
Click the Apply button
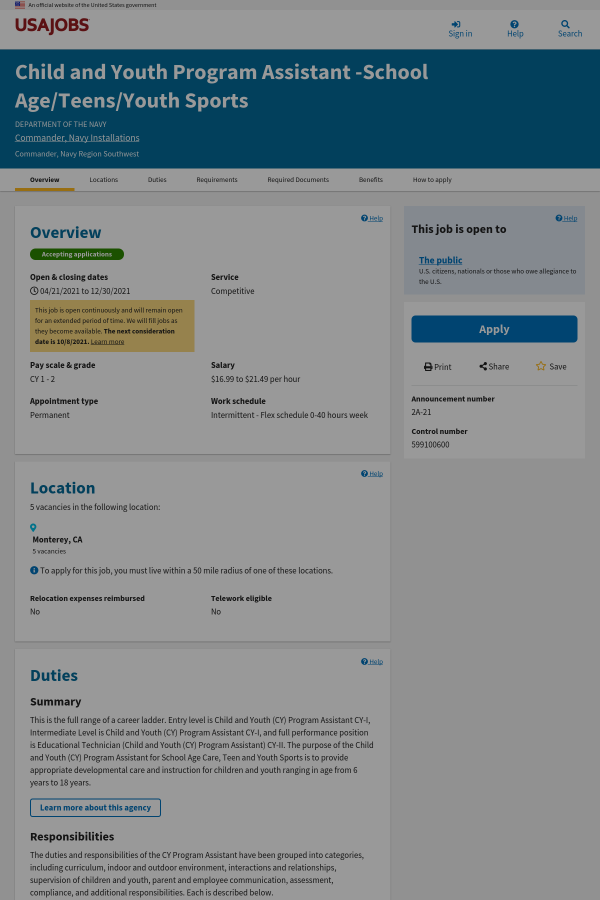[x=494, y=329]
